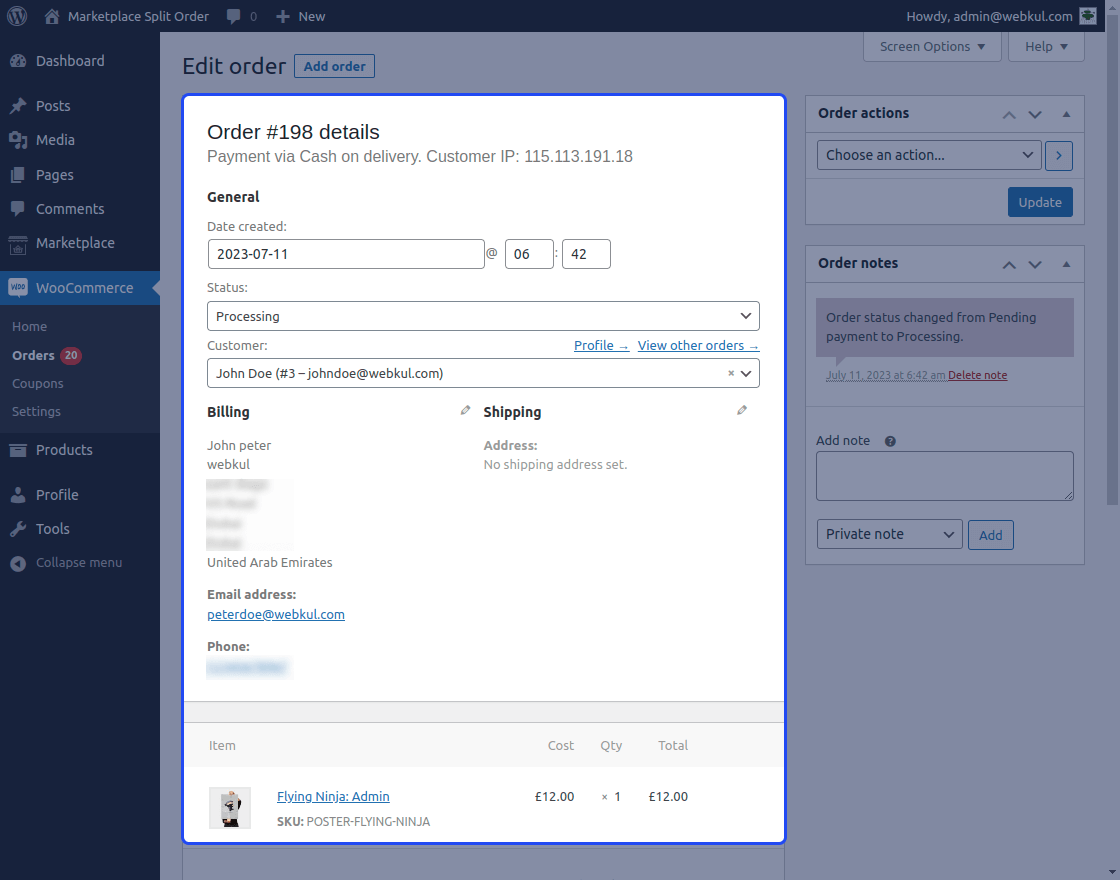
Task: Click the Add note help icon
Action: point(890,441)
